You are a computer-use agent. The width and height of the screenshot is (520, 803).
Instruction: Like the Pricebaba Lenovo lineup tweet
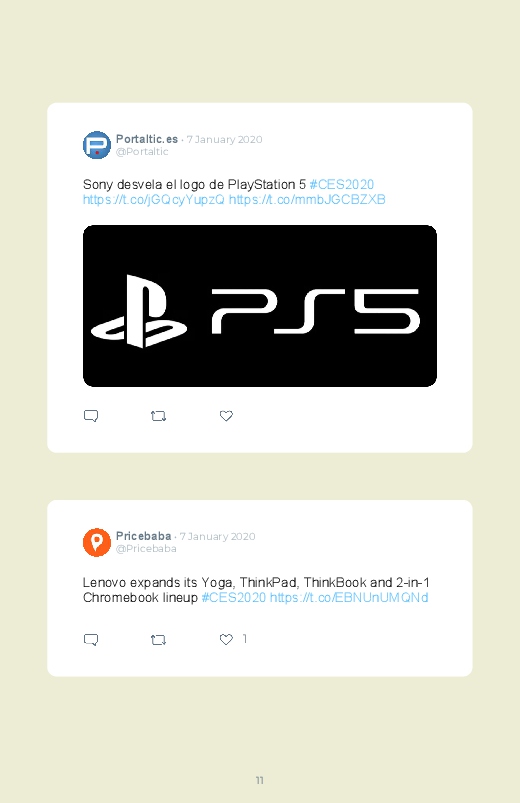[x=226, y=639]
